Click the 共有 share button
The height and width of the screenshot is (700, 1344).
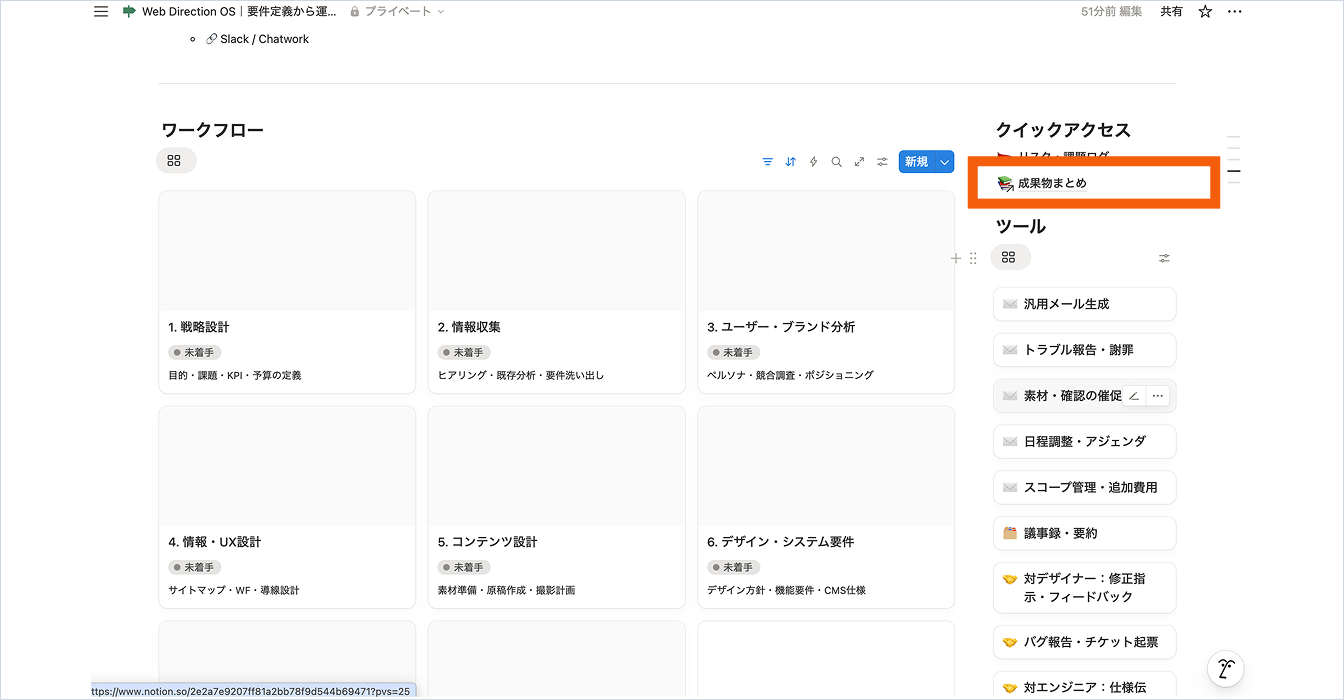(x=1171, y=12)
